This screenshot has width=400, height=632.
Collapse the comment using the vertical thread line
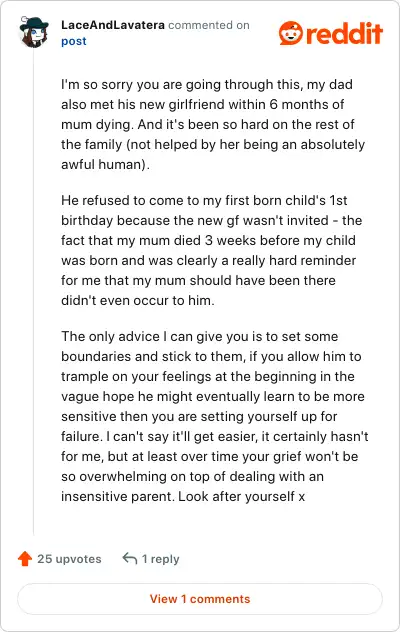[x=34, y=292]
